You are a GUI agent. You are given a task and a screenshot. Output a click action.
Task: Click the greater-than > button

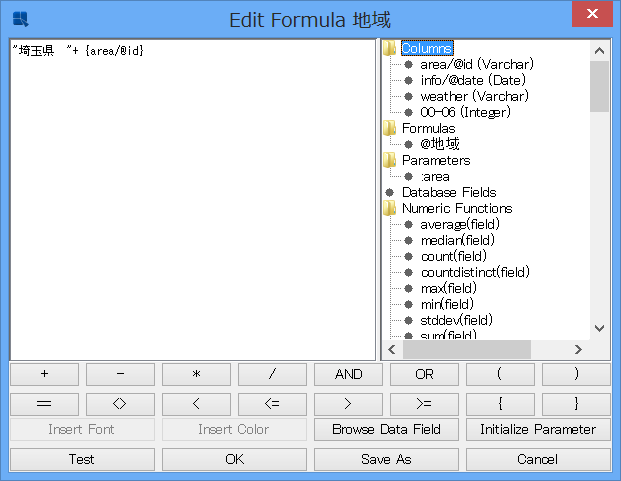click(x=349, y=404)
